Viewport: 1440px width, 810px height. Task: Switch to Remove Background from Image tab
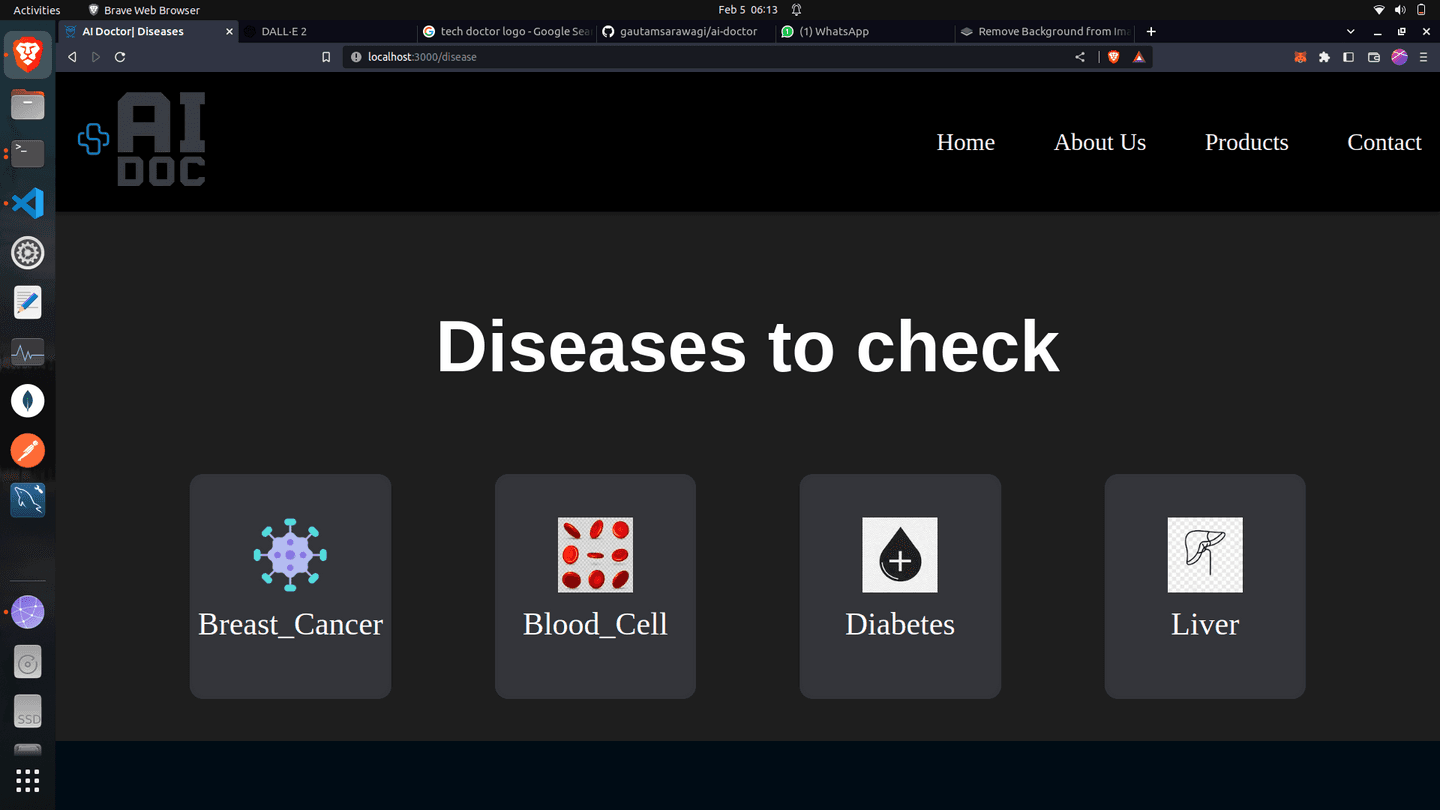[x=1045, y=31]
